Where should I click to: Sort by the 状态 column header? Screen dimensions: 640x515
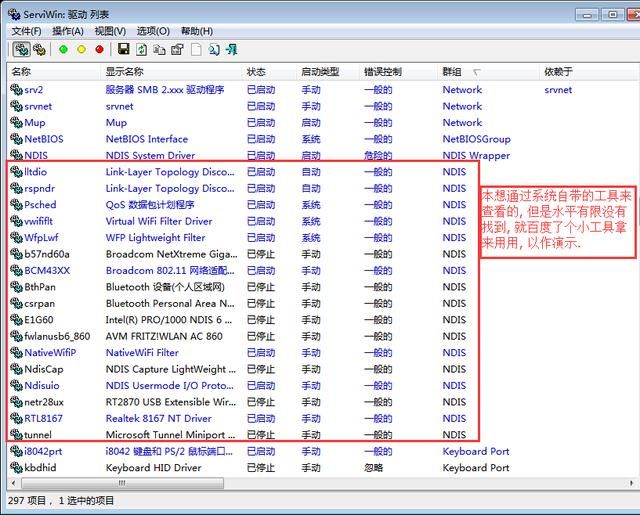[x=269, y=72]
